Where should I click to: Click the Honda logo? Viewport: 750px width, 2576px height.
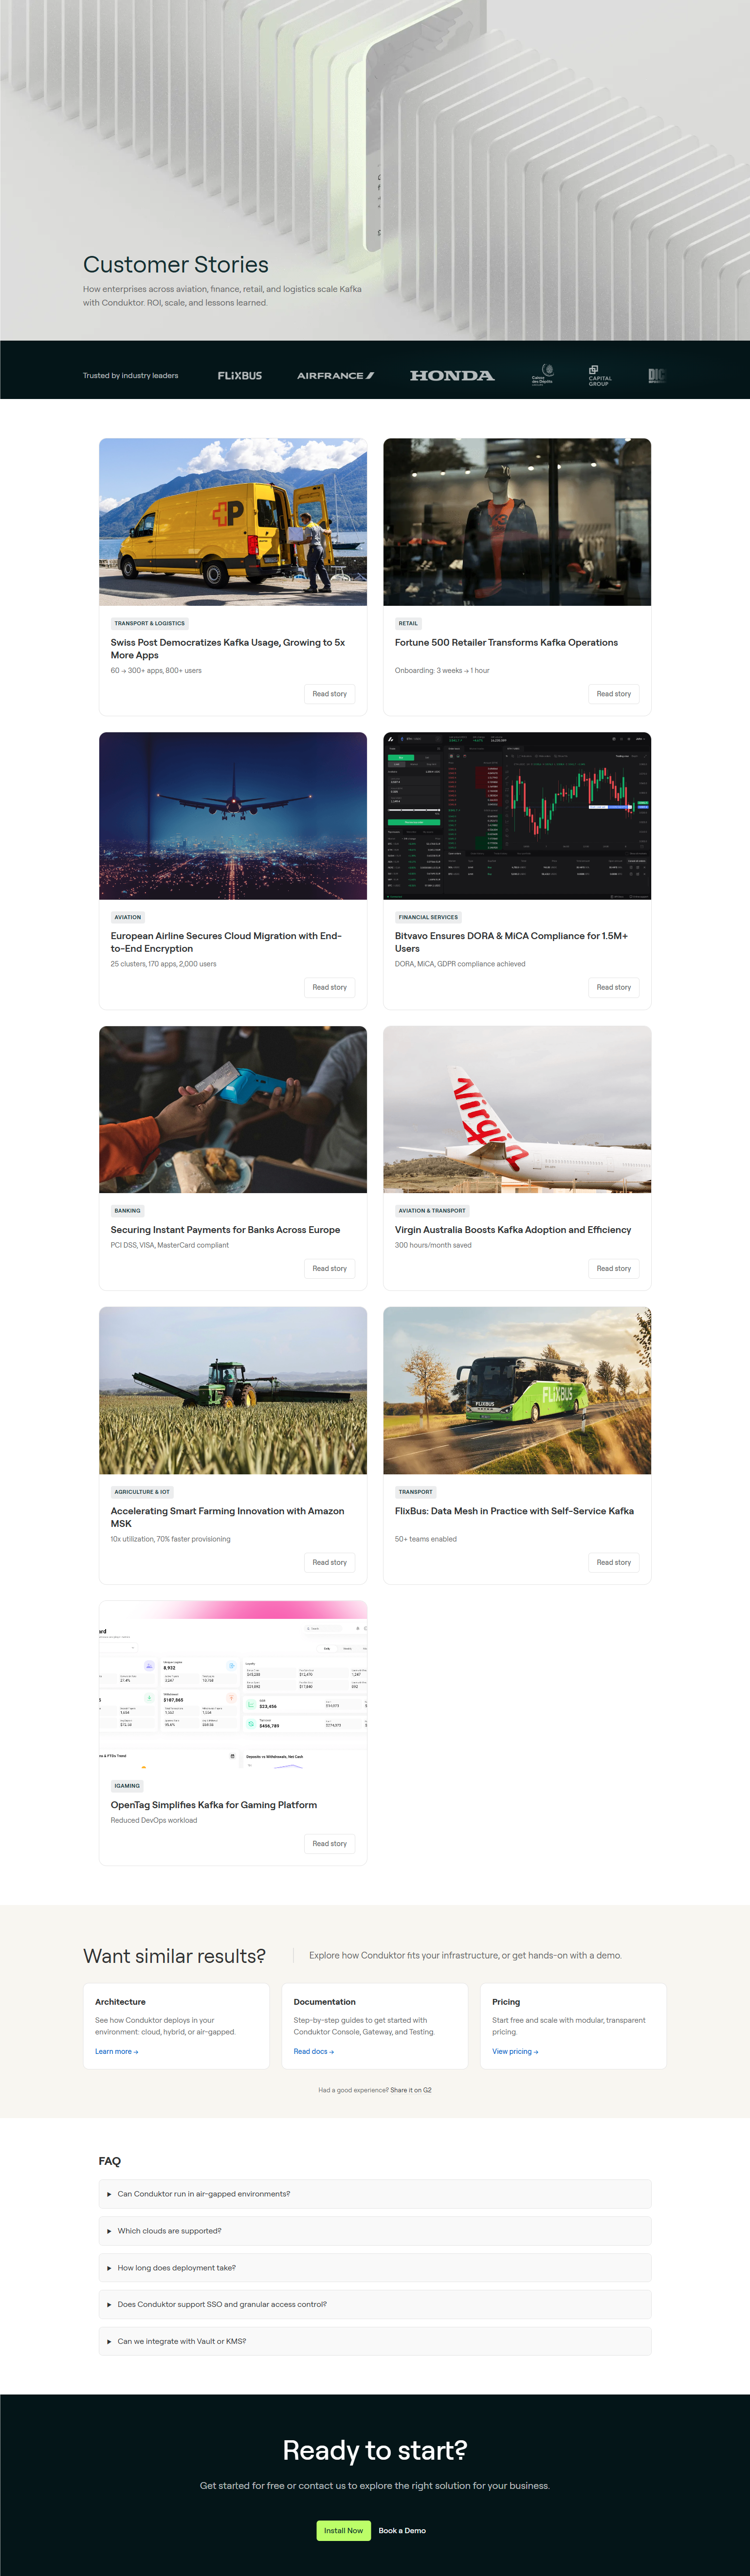point(452,375)
